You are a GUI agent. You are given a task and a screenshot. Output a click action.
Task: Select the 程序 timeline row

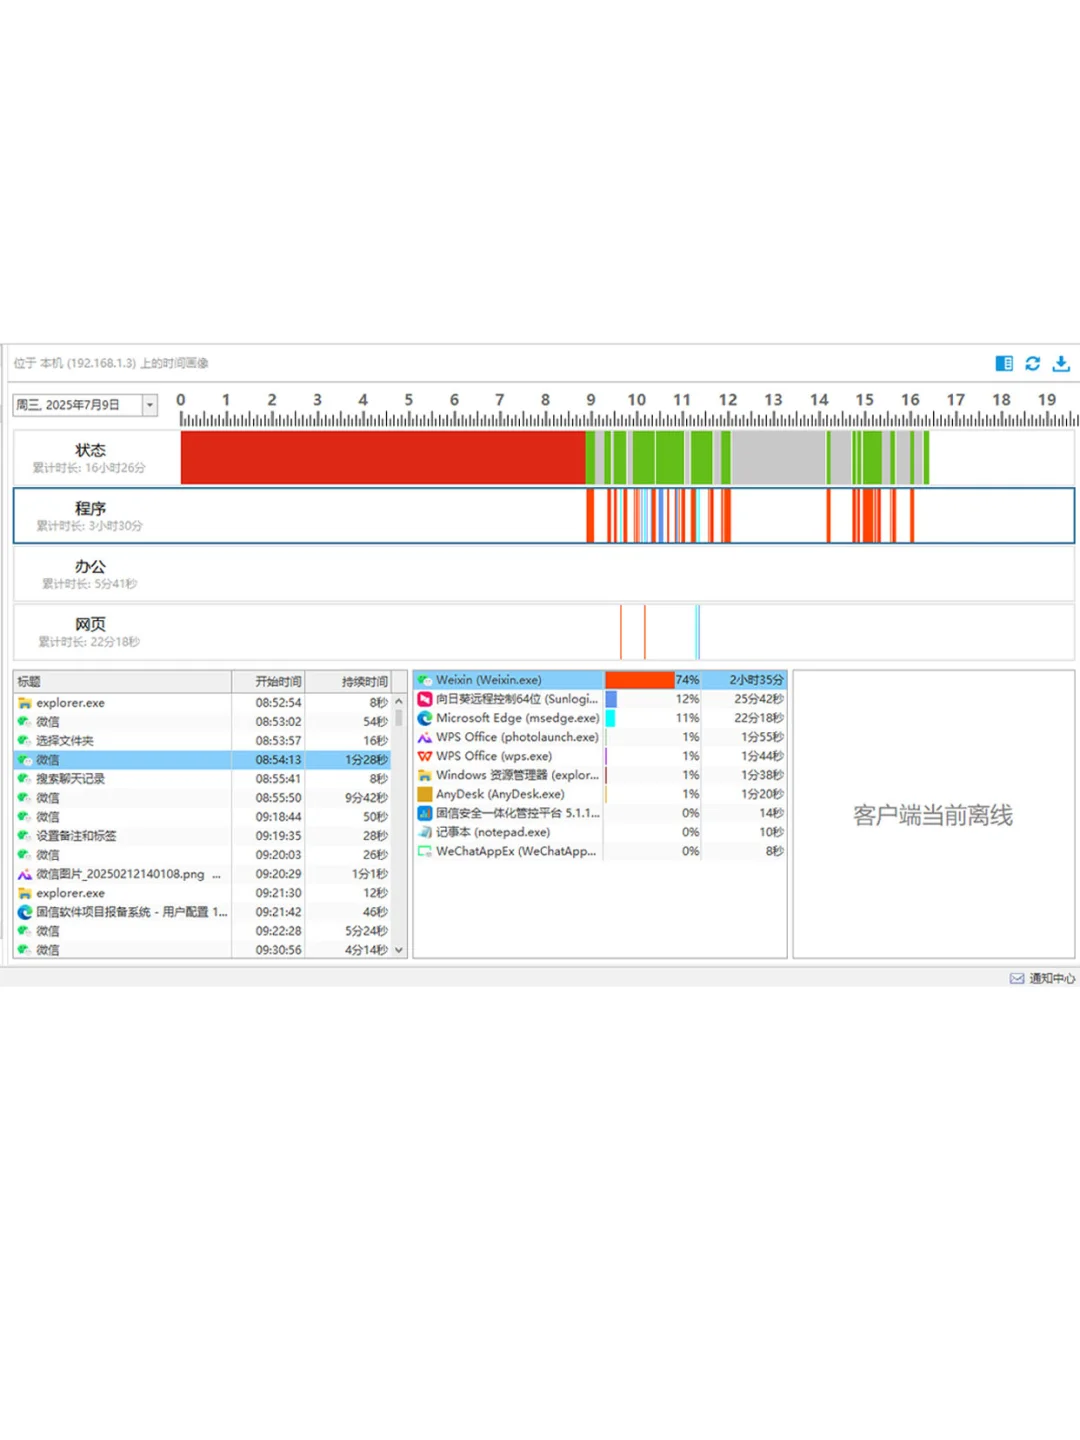pos(544,516)
